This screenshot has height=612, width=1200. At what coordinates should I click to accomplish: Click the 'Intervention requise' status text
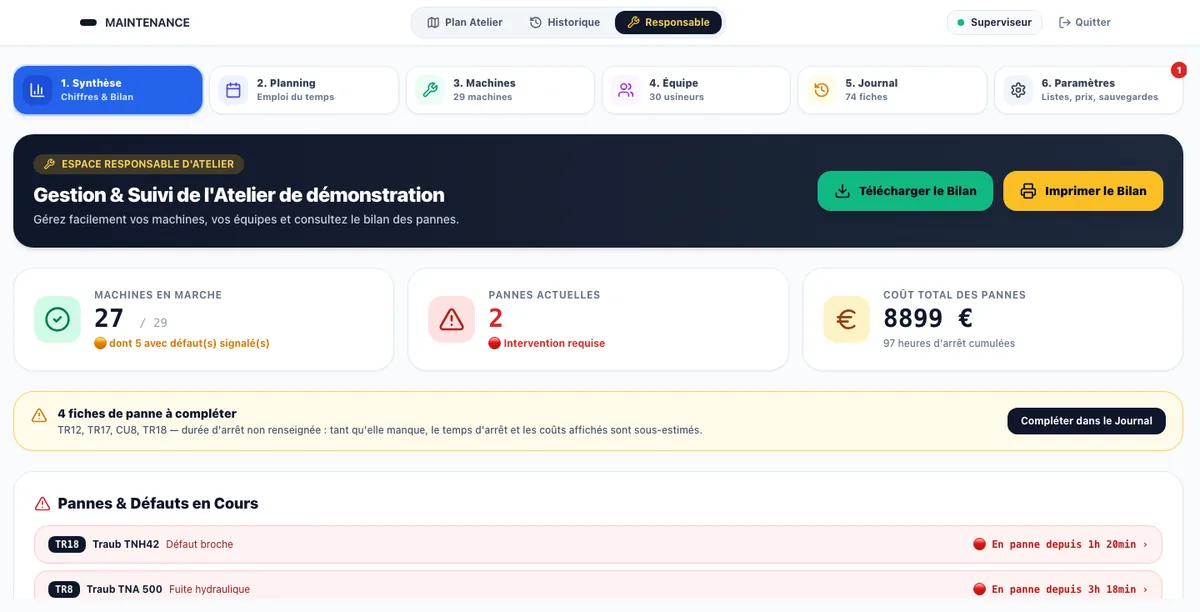point(554,343)
